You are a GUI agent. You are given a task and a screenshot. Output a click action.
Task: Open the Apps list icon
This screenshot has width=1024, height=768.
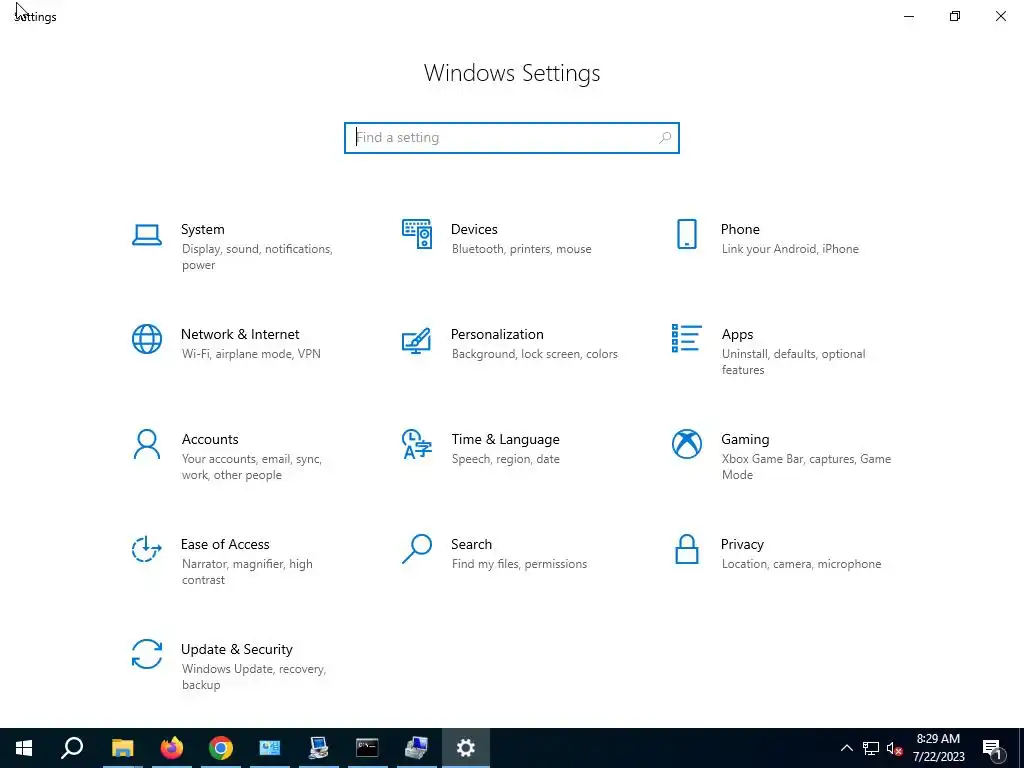pos(686,338)
